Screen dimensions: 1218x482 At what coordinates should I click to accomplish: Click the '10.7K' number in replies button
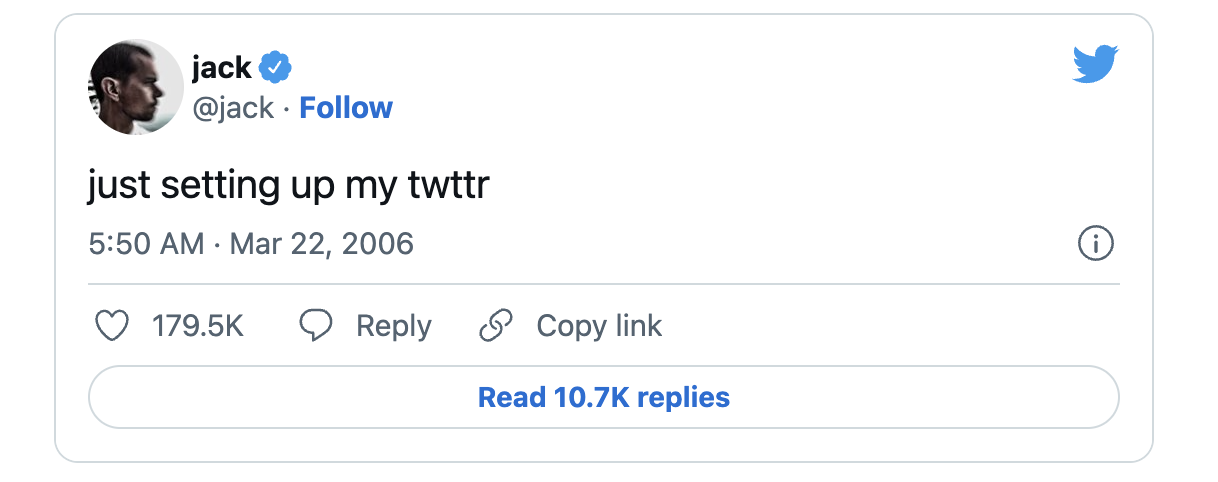pyautogui.click(x=592, y=397)
